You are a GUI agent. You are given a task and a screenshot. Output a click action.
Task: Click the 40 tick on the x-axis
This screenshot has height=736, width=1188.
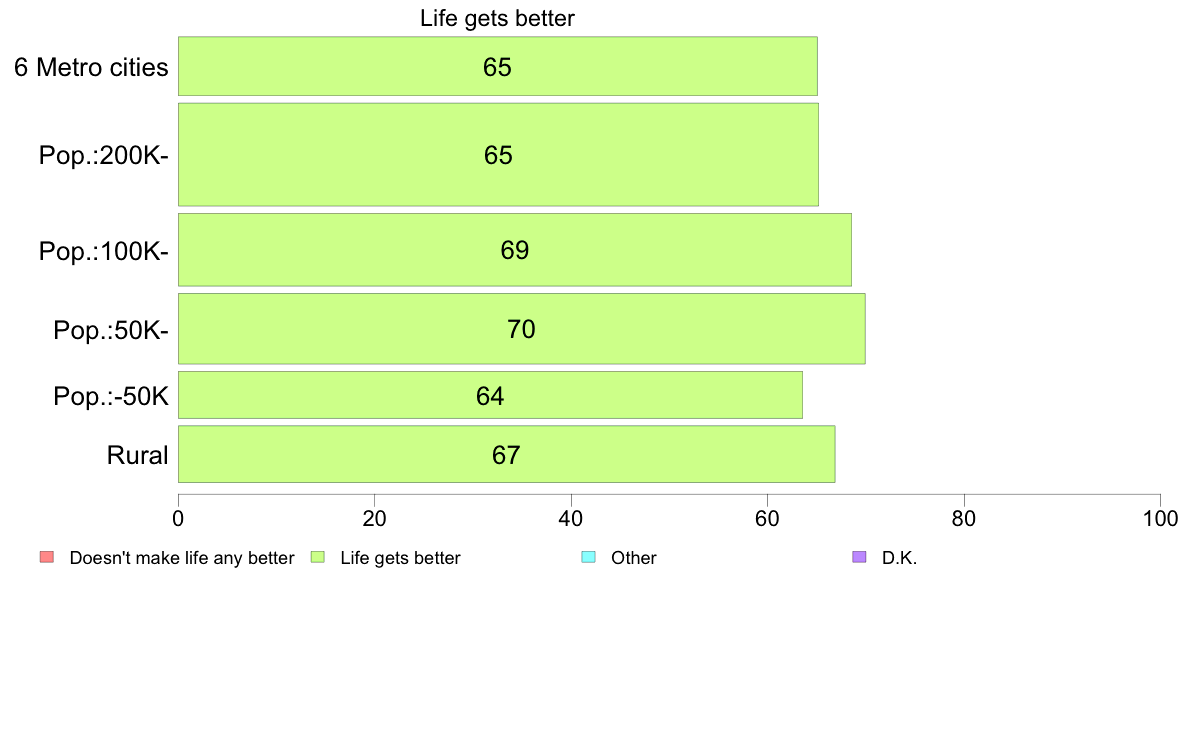click(x=571, y=518)
